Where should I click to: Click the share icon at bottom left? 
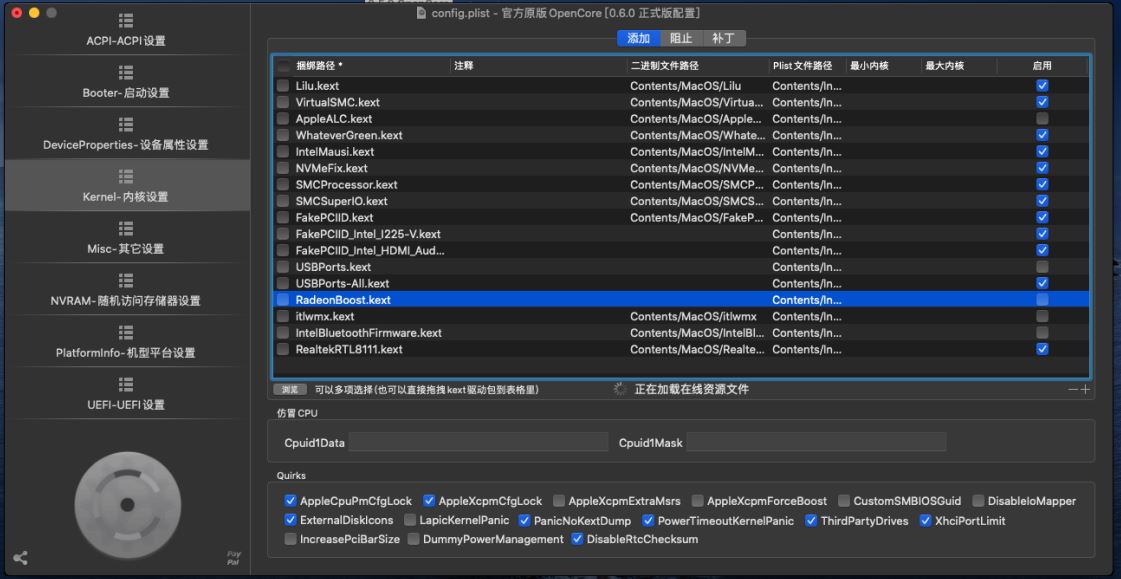click(20, 559)
